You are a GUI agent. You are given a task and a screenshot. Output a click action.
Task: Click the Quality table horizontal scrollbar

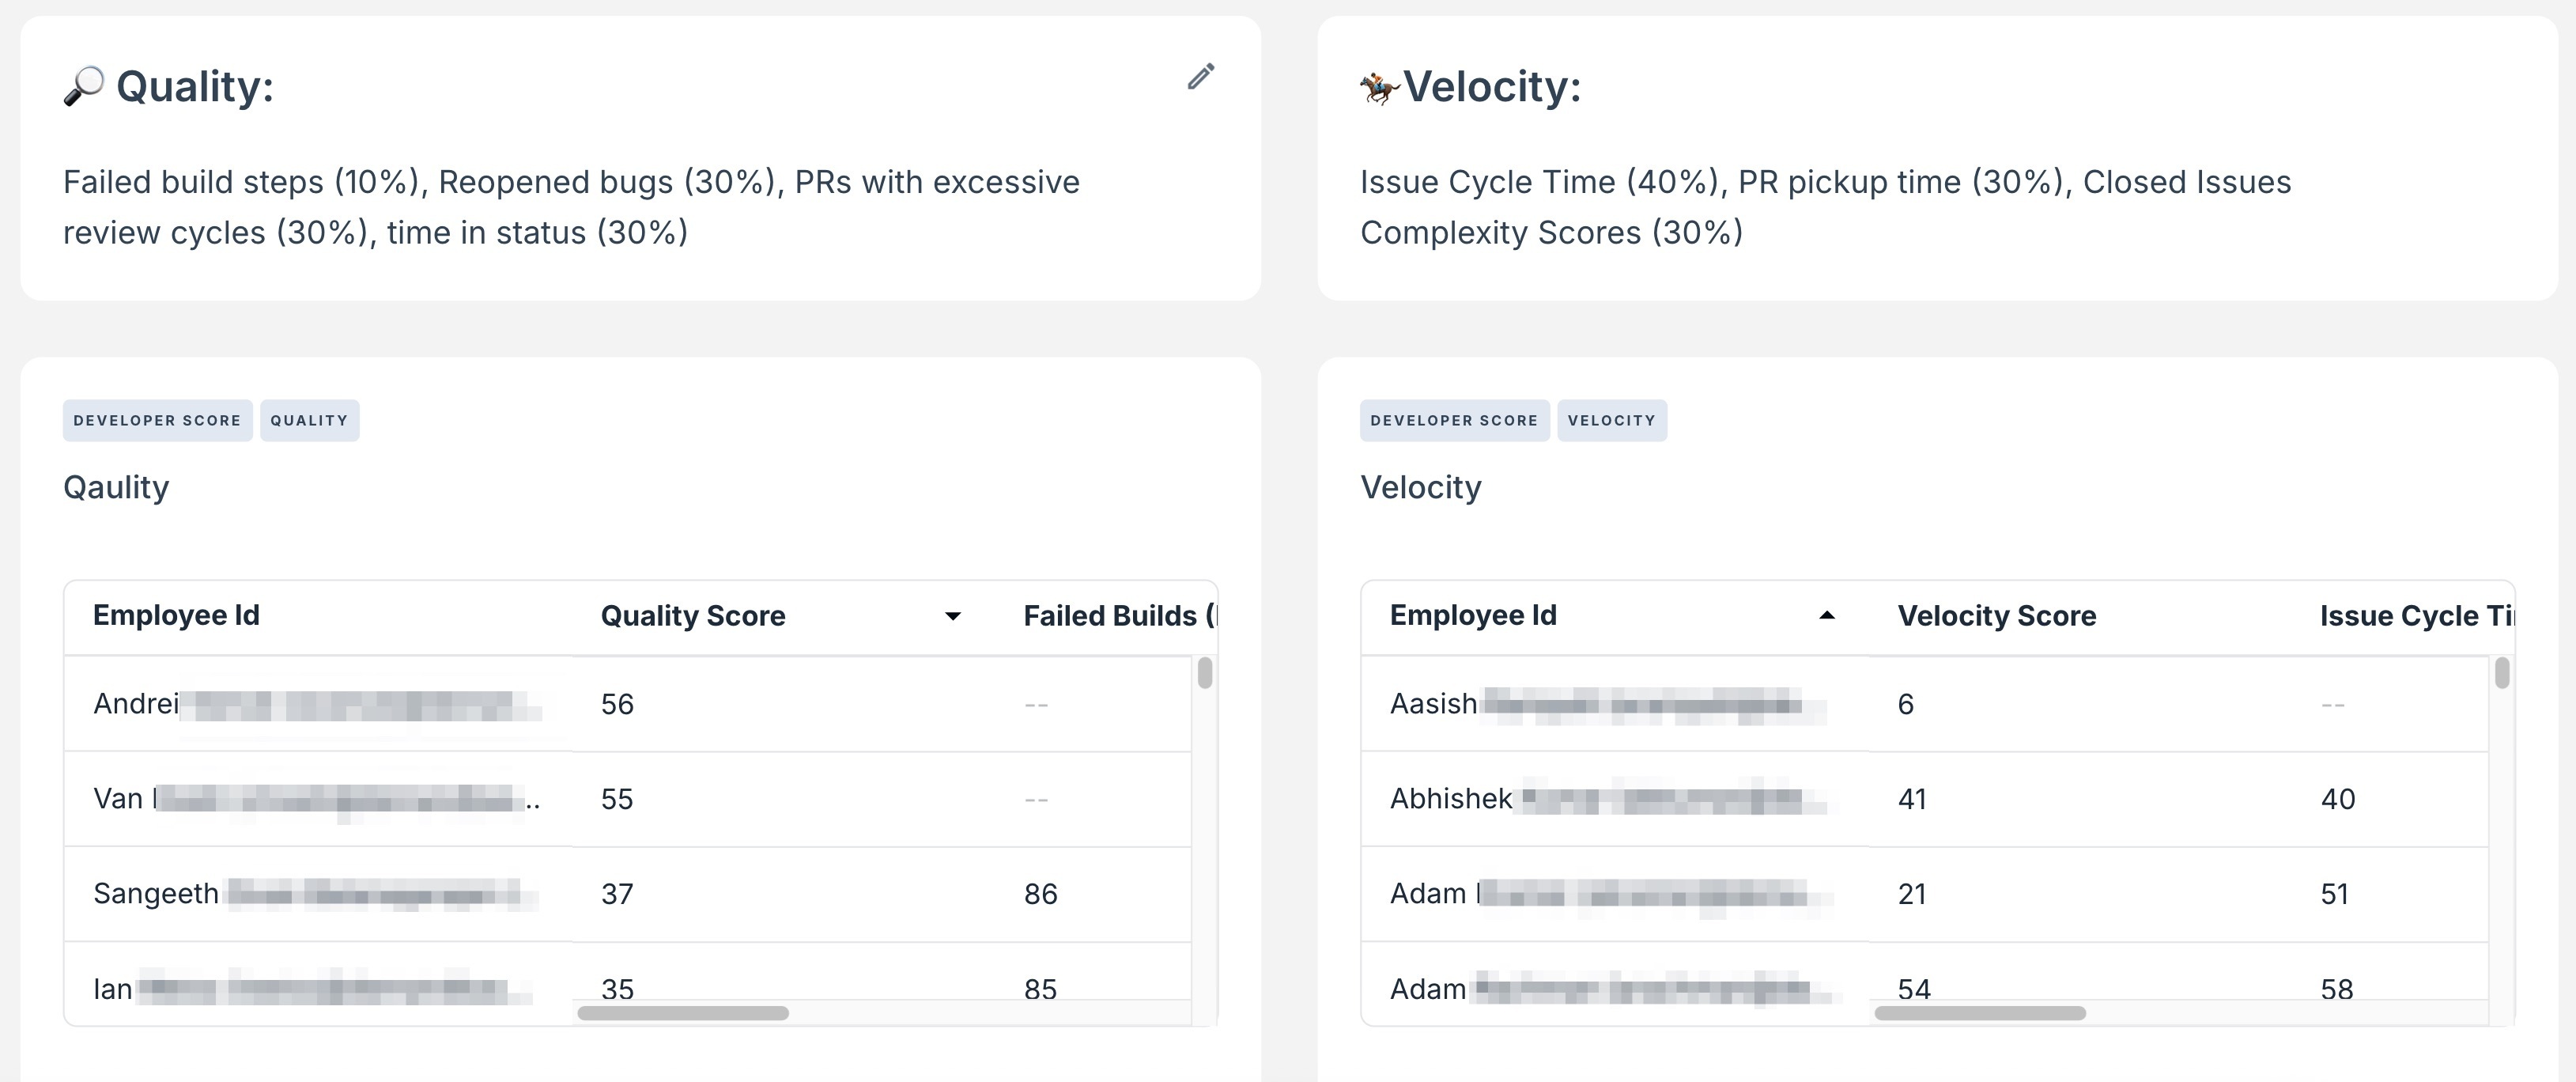(683, 1013)
